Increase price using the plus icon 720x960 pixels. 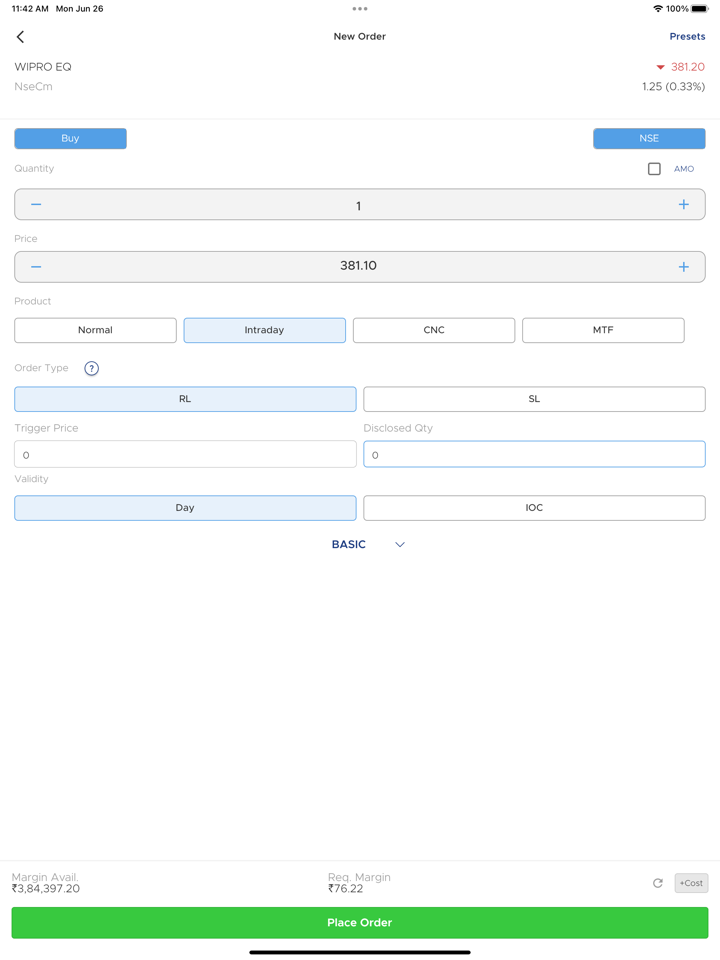[x=683, y=267]
